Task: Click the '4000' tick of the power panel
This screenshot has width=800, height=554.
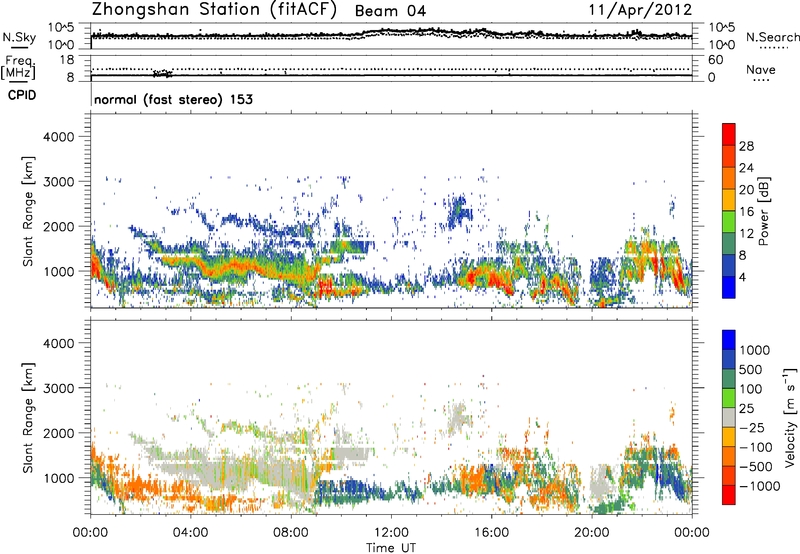Action: point(58,137)
